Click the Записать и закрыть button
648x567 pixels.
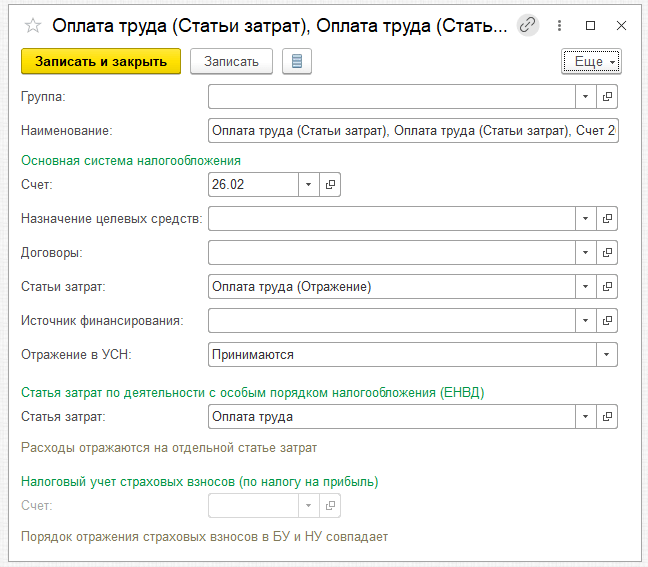(101, 61)
